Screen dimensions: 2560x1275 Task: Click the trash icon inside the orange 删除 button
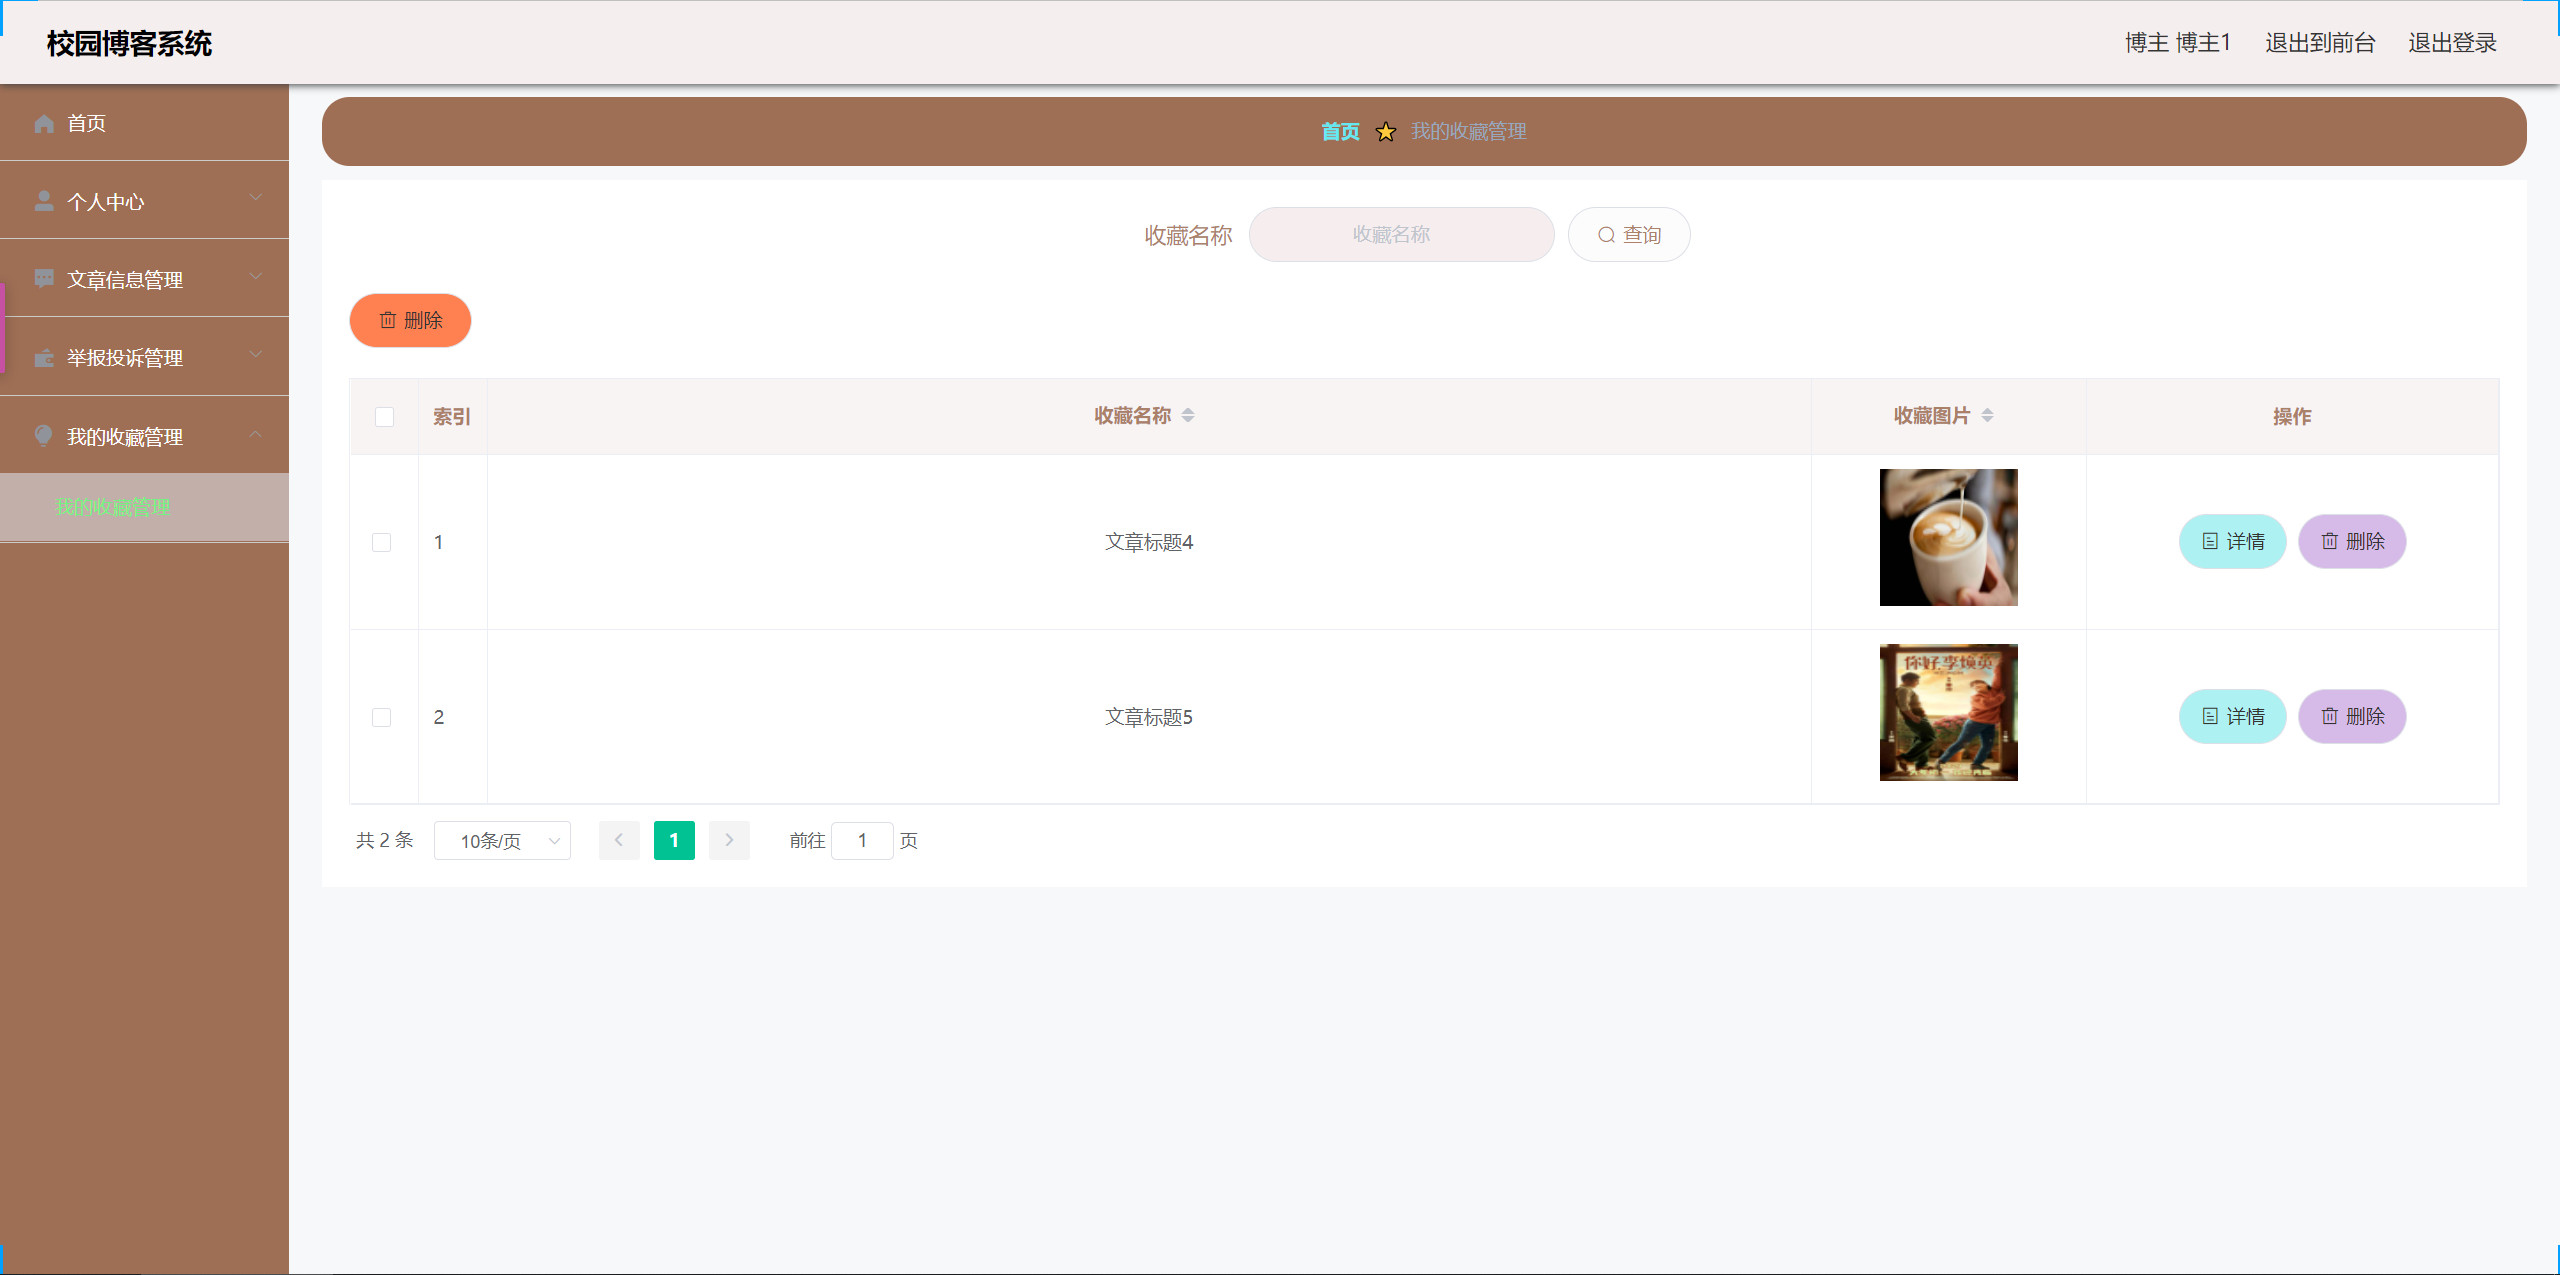390,320
